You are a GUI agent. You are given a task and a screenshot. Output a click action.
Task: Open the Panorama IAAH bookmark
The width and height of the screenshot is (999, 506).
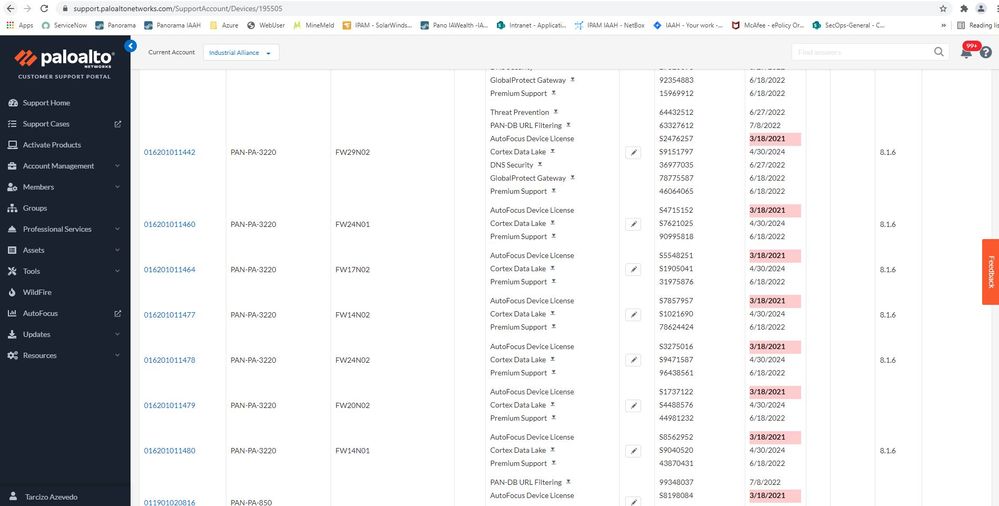(173, 25)
